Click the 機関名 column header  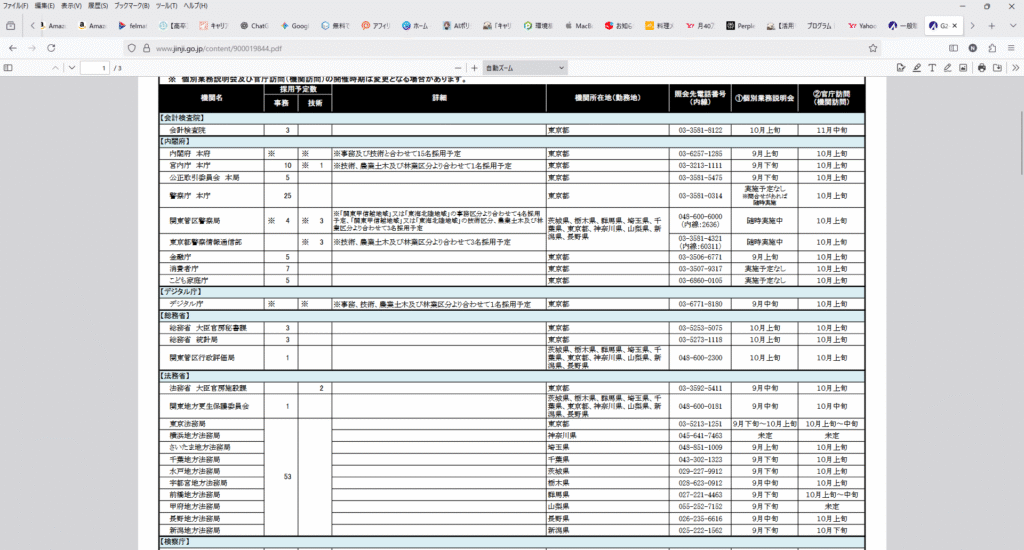[212, 98]
